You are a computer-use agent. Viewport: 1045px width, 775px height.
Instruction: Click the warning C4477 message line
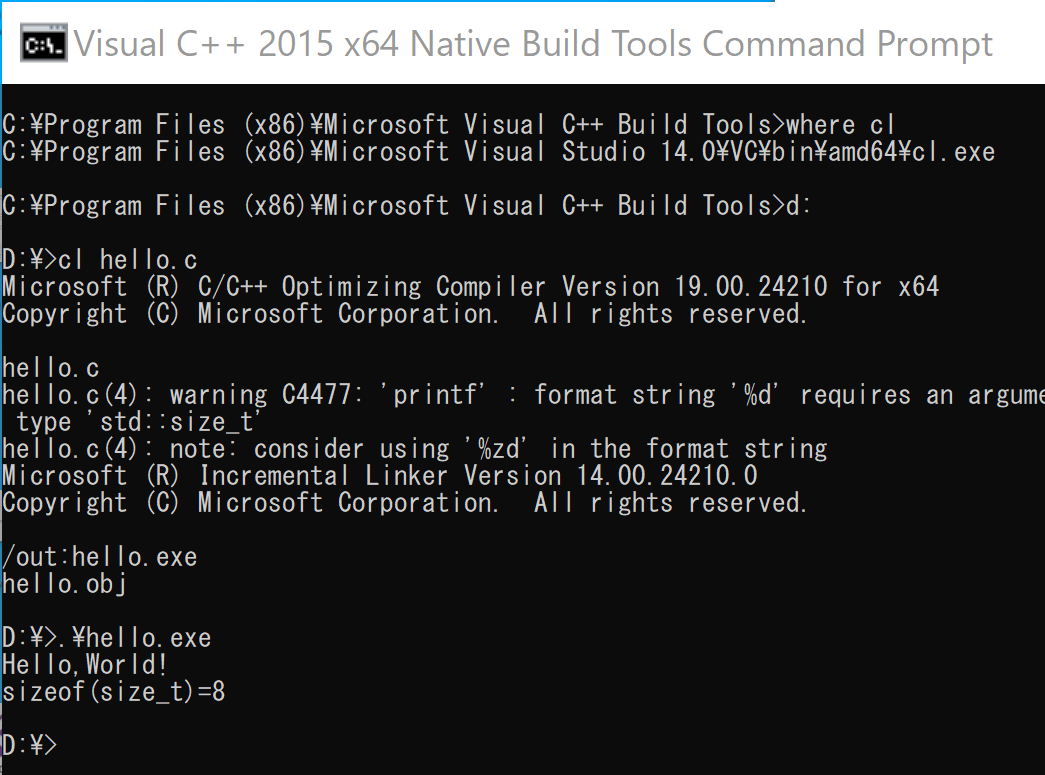(522, 395)
